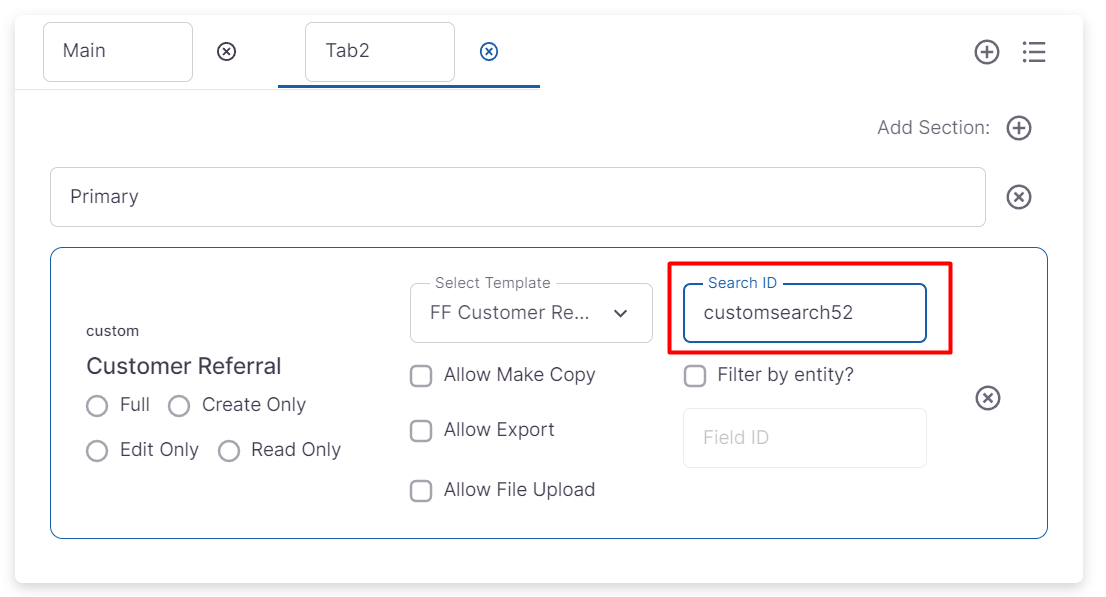Screen dimensions: 1106x597
Task: Remove the Customer Referral record row
Action: pyautogui.click(x=988, y=398)
